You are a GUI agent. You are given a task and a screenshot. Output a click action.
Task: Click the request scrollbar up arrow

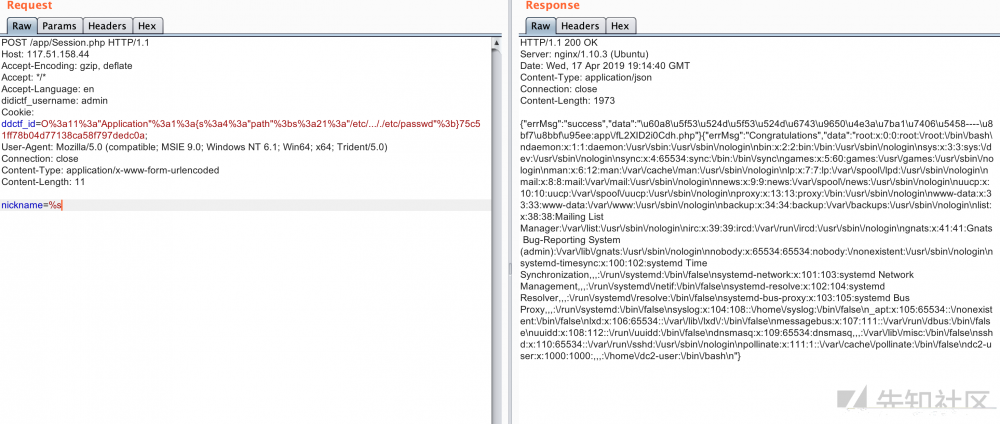click(x=496, y=43)
